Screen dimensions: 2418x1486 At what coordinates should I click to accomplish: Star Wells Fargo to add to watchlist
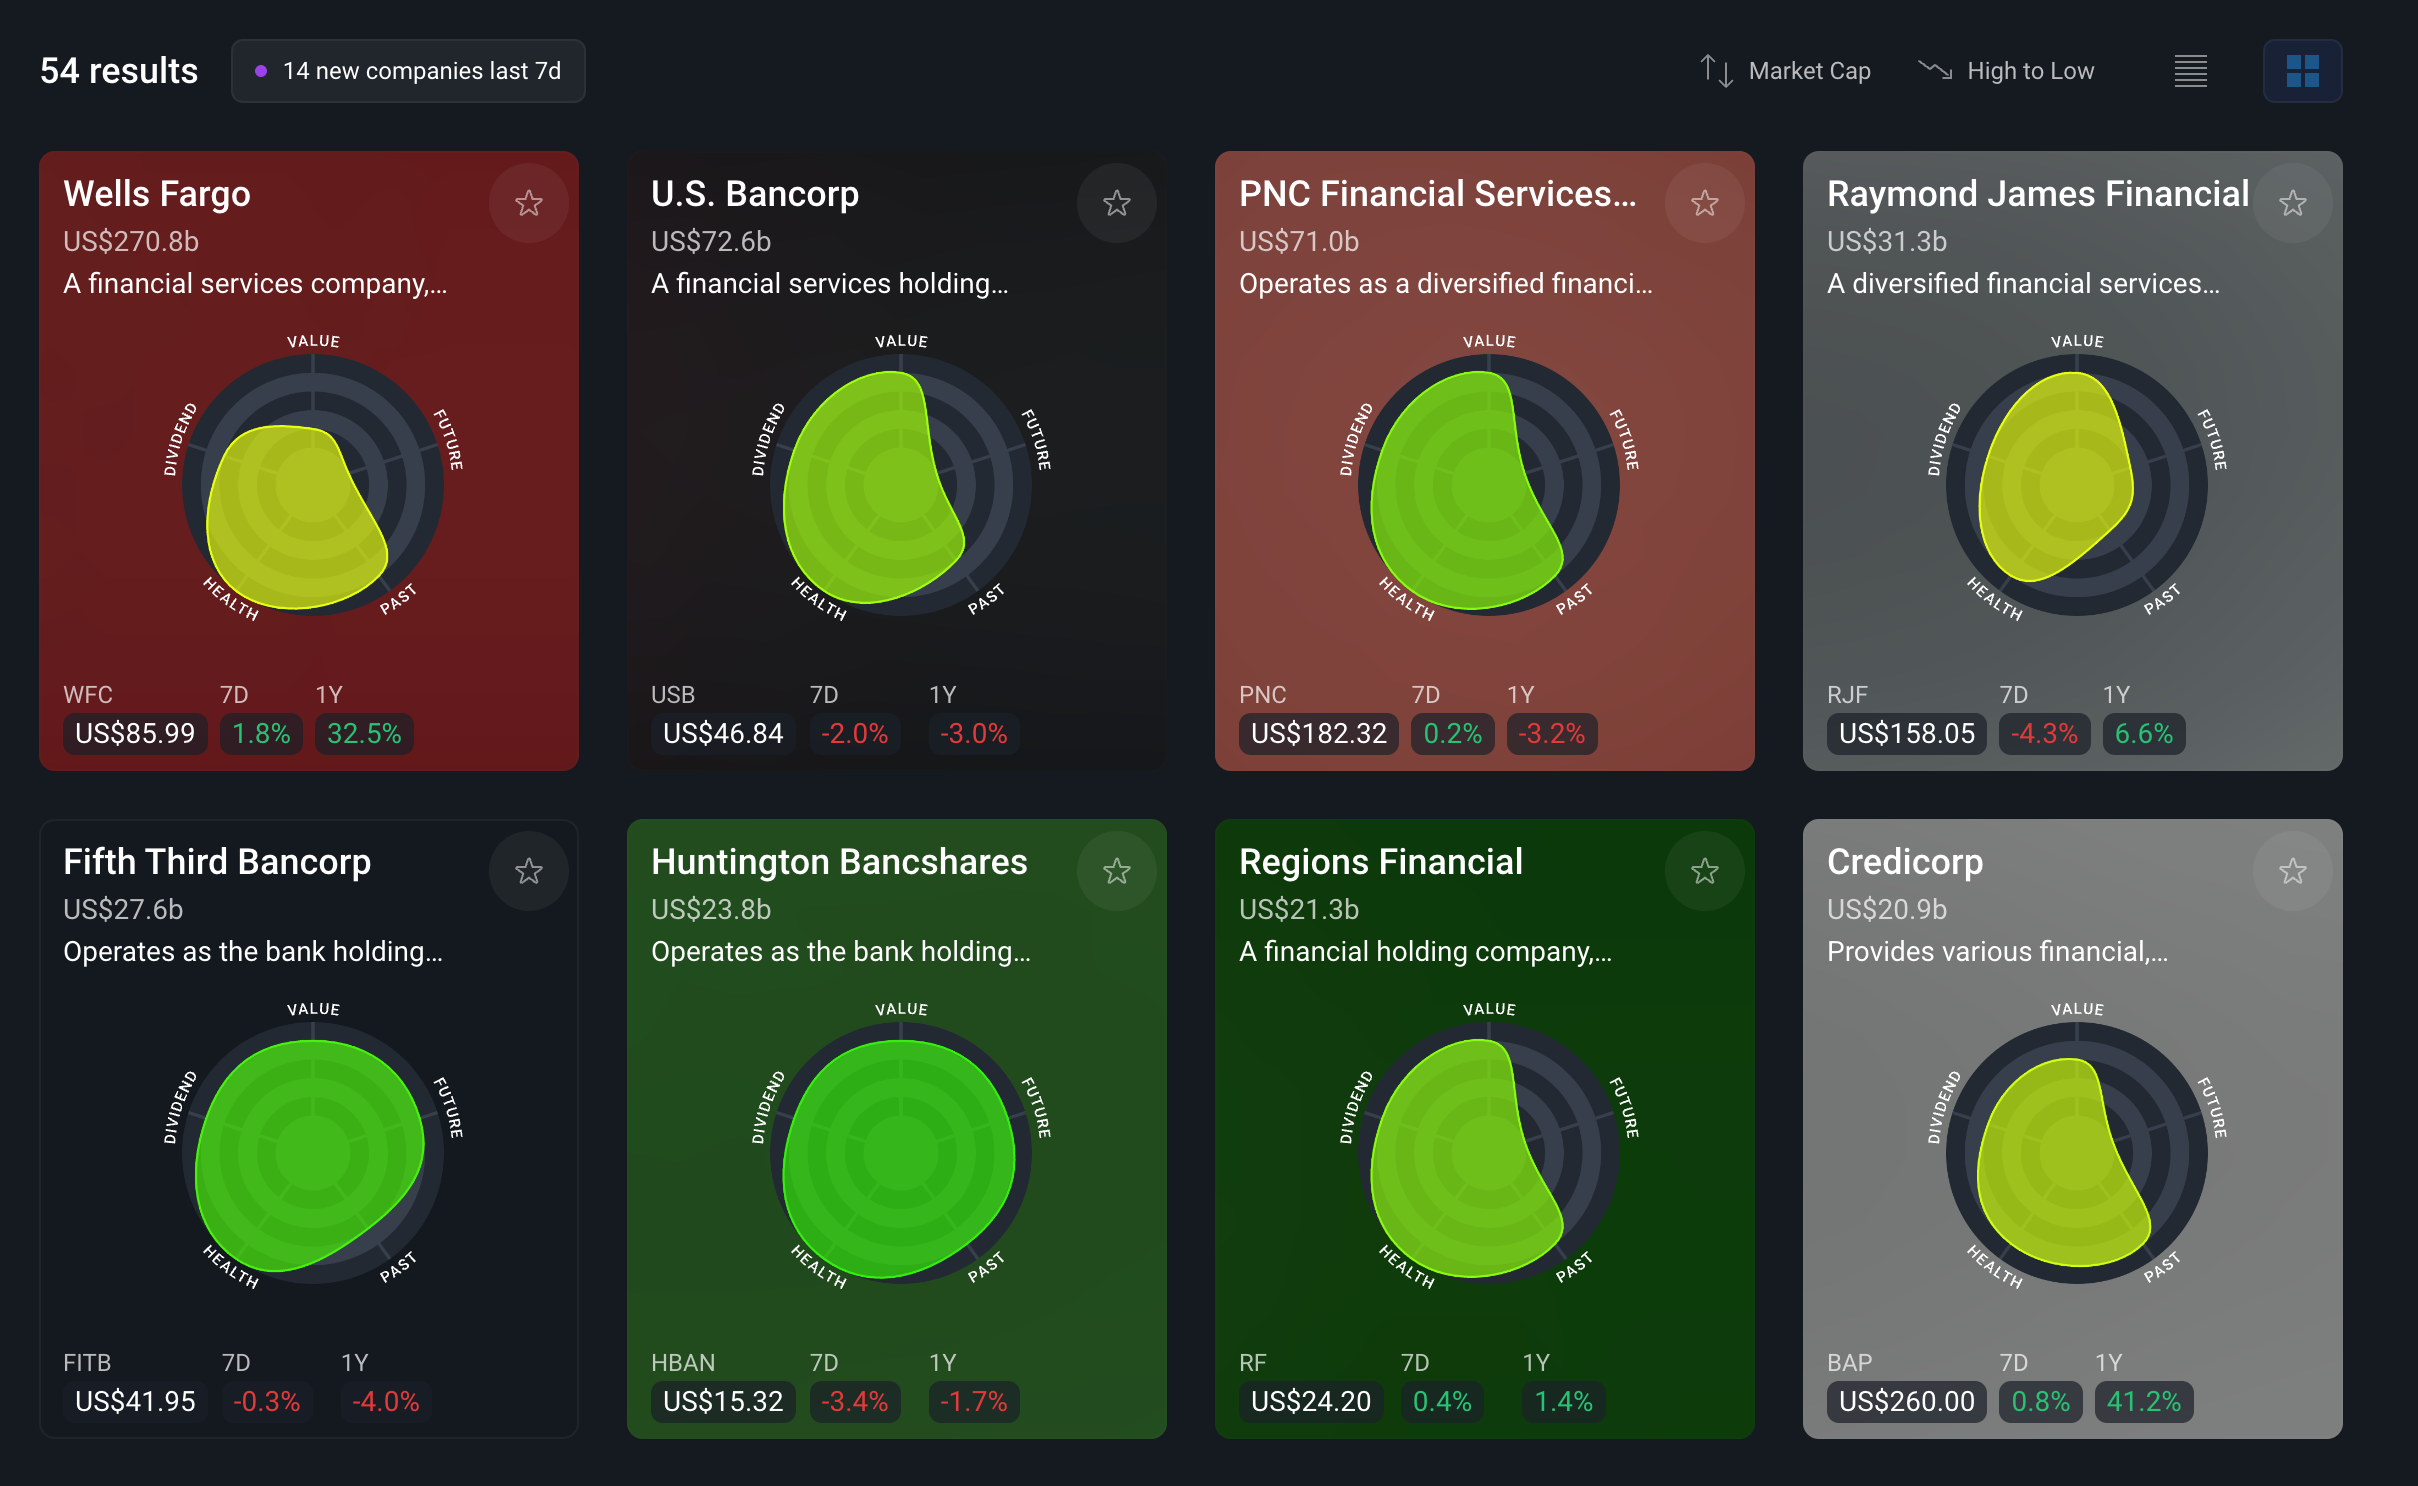click(x=528, y=203)
